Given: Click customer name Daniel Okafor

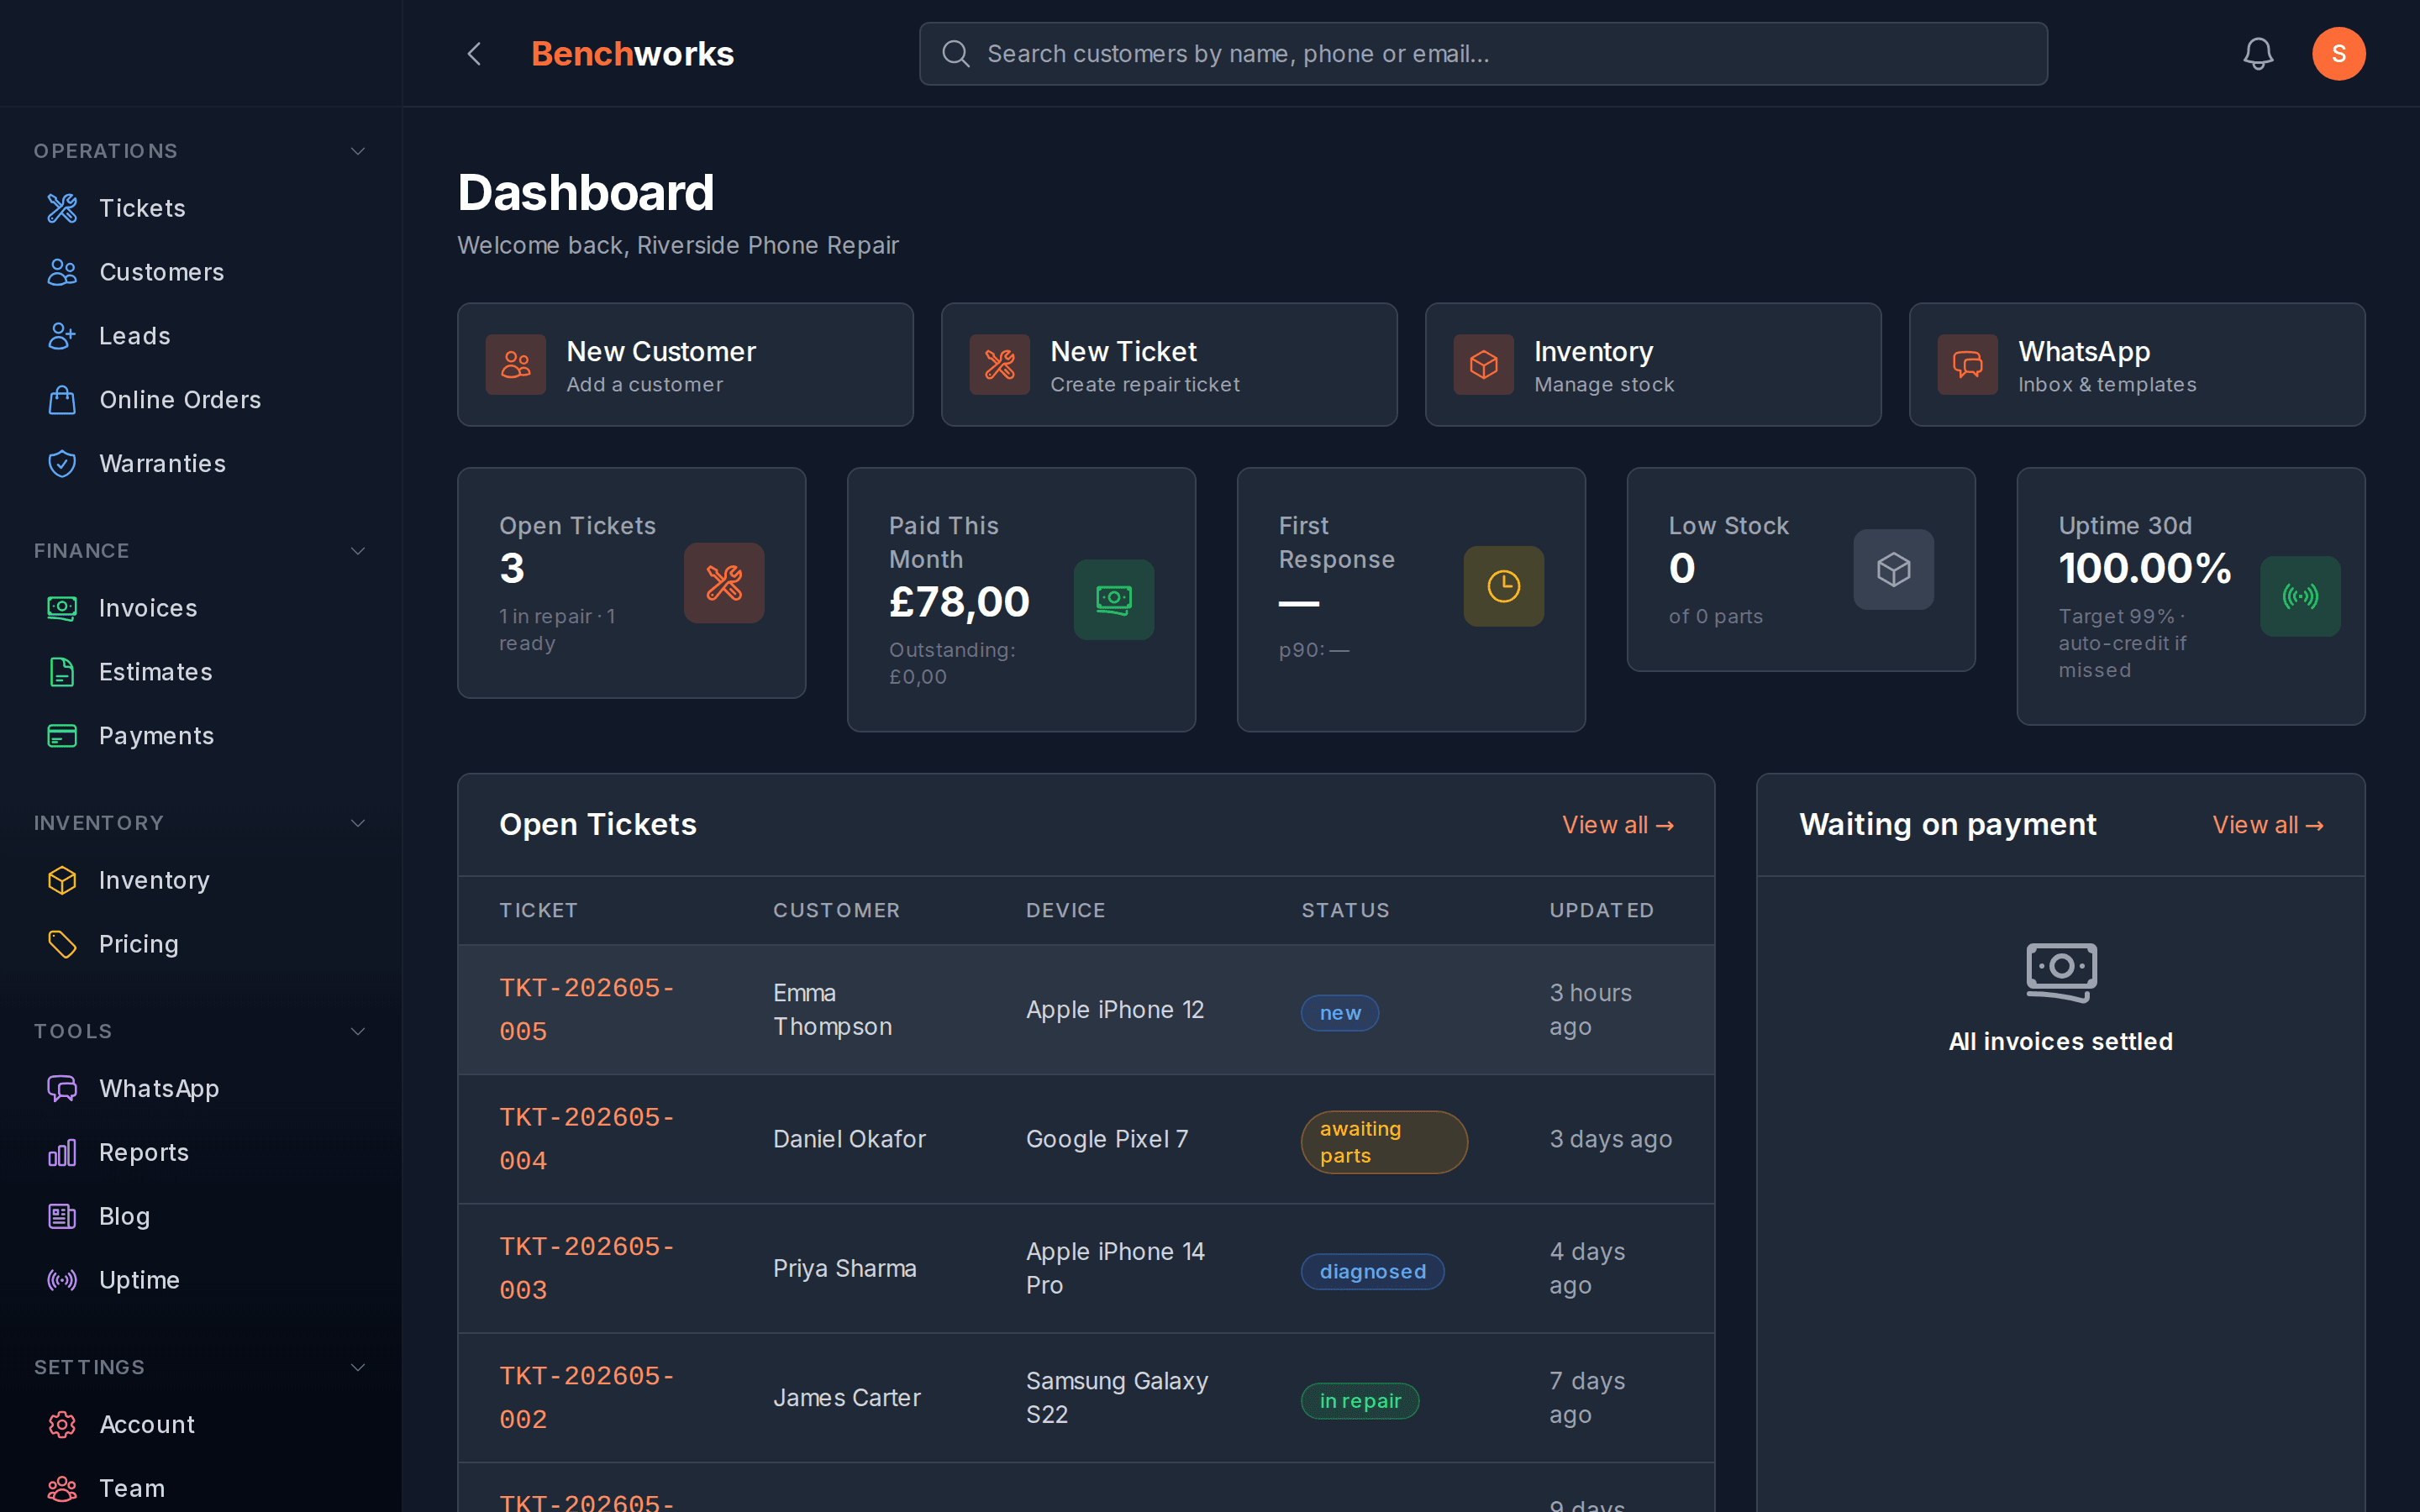Looking at the screenshot, I should click(849, 1139).
